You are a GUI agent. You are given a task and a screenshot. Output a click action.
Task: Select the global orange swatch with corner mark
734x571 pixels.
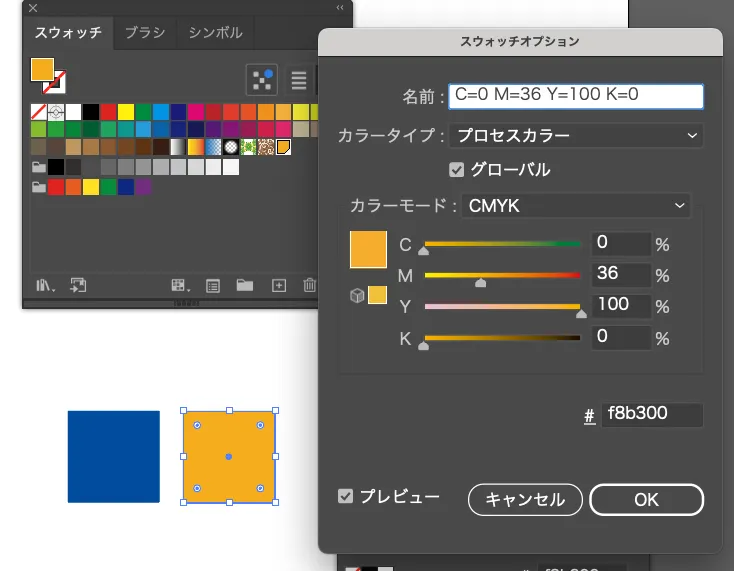pyautogui.click(x=283, y=147)
